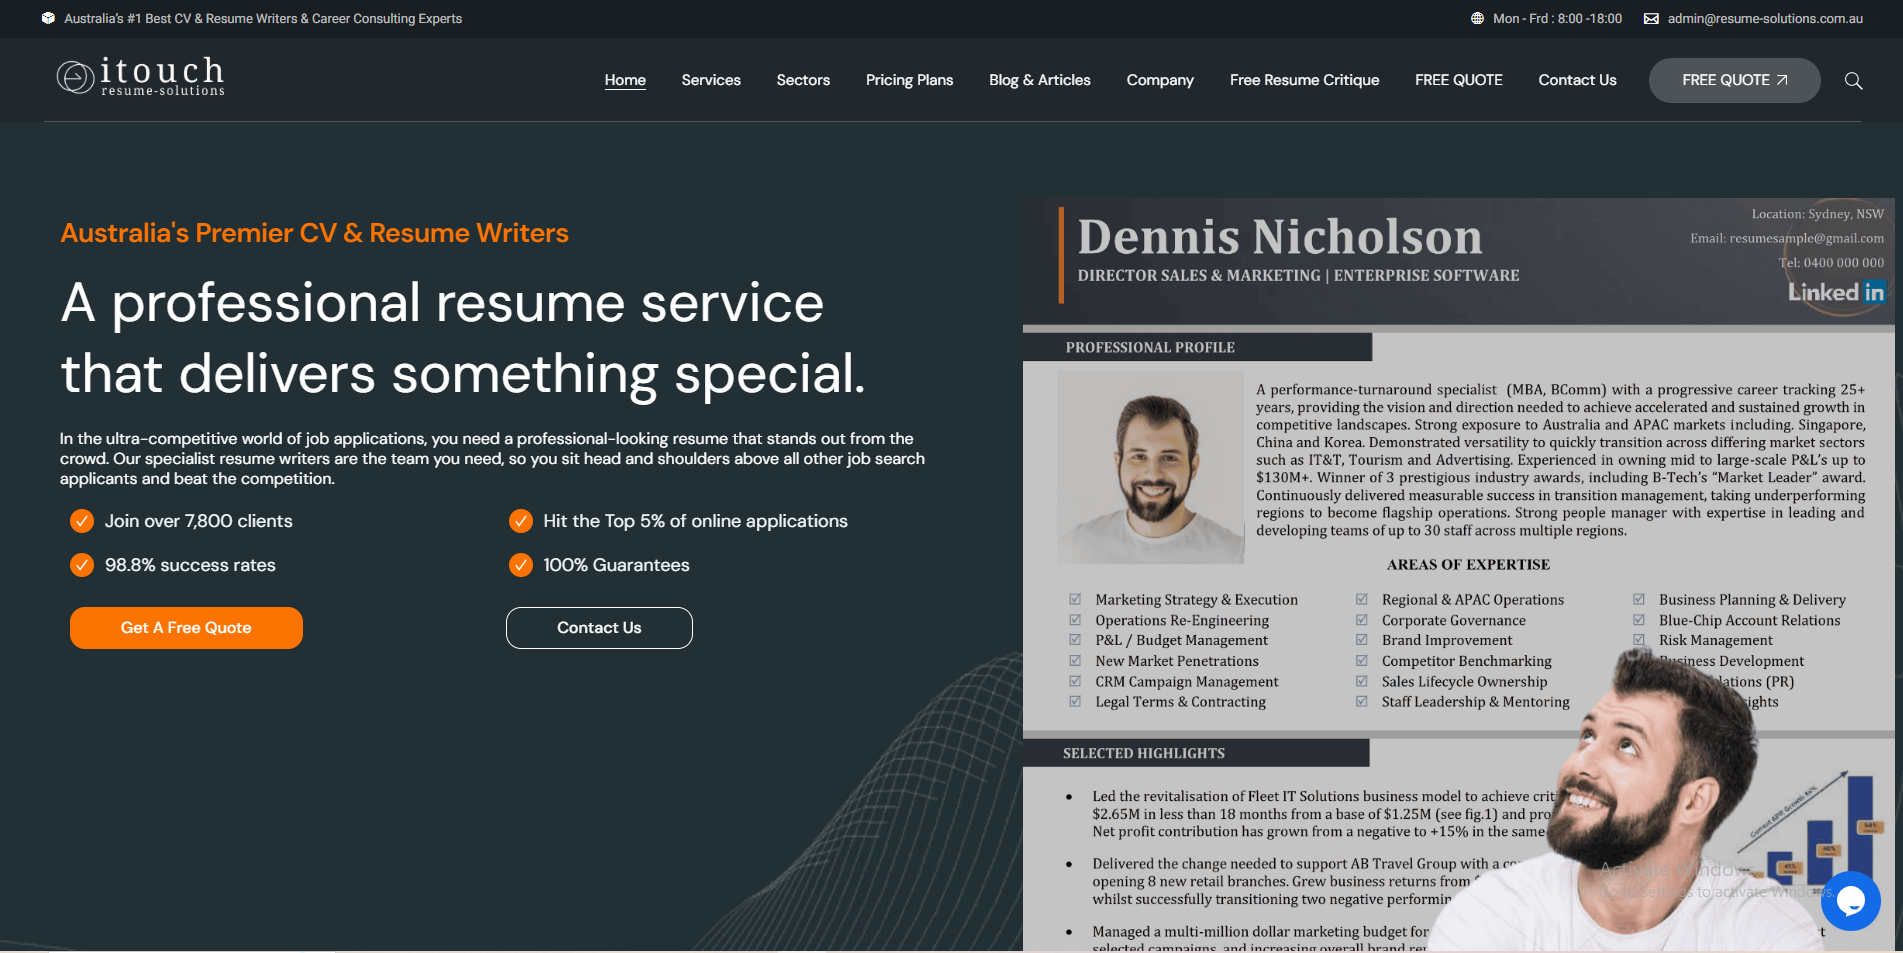Click the itouch resume-solutions logo

(140, 77)
